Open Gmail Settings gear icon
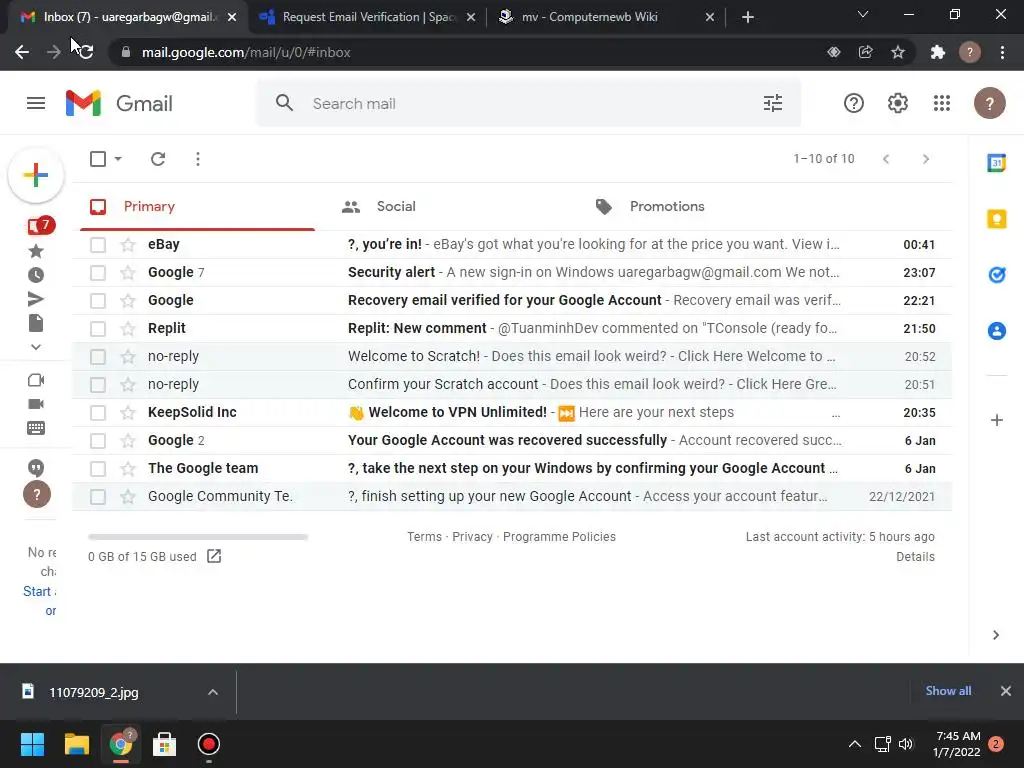 click(x=897, y=103)
